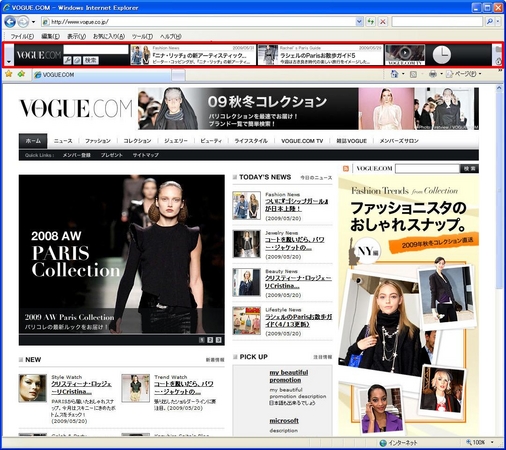Click the Add to Favorites star-plus icon
Viewport: 506px width, 450px height.
pyautogui.click(x=21, y=74)
